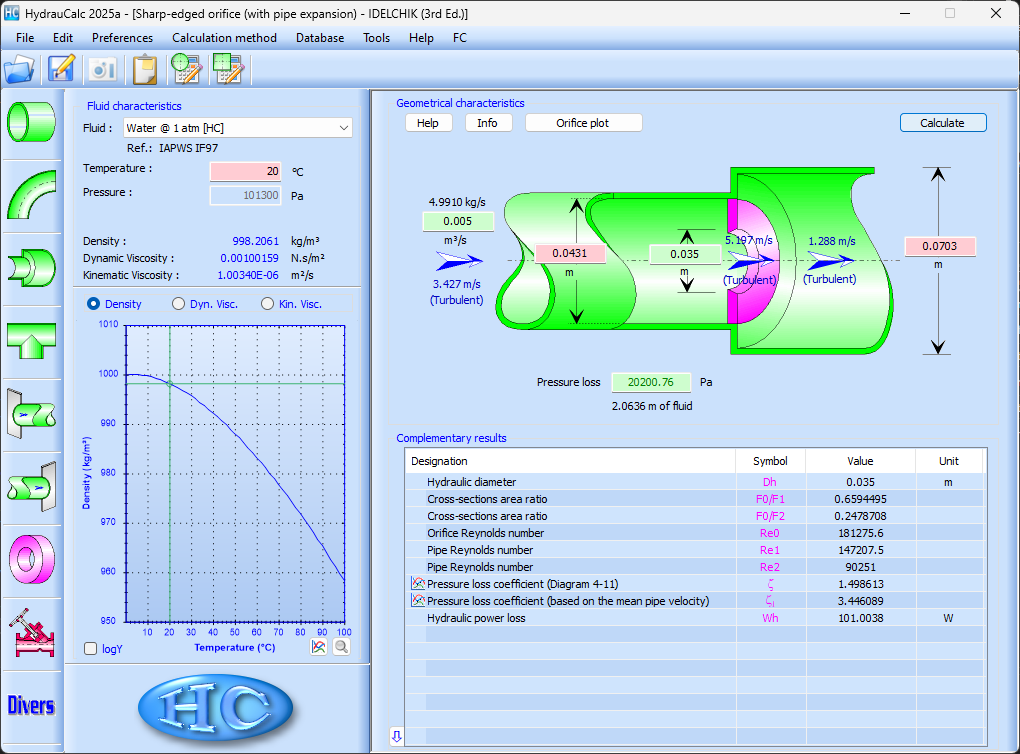This screenshot has width=1020, height=754.
Task: Click the magnifier zoom icon under graph
Action: pyautogui.click(x=341, y=647)
